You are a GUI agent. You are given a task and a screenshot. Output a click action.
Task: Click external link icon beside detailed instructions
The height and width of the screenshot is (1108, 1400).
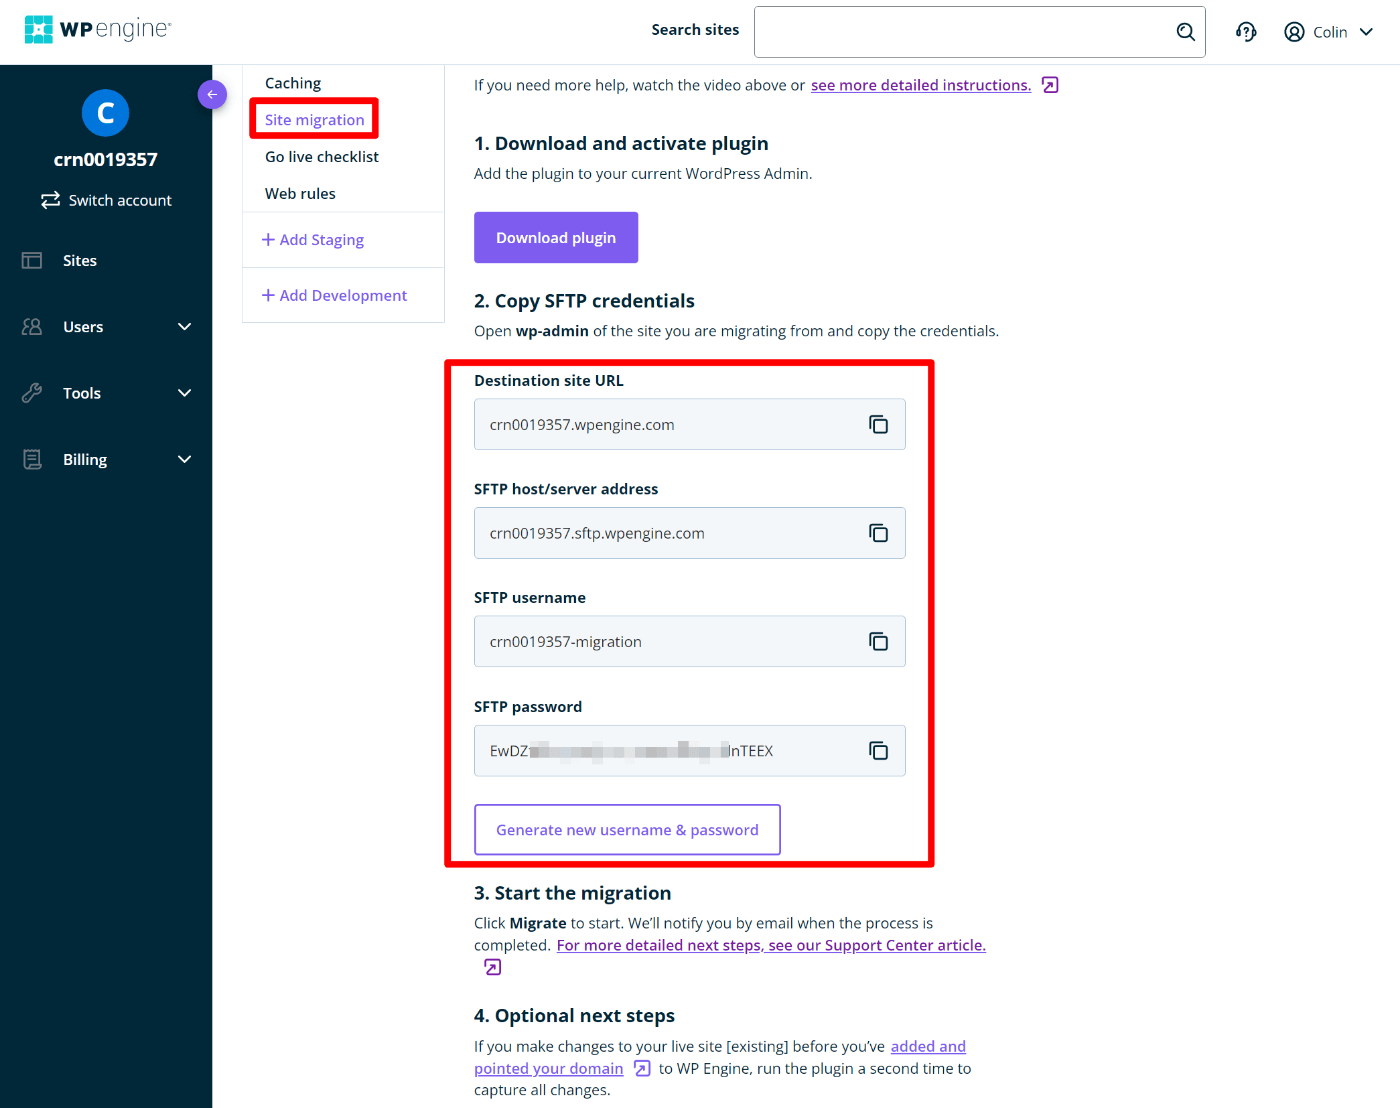[1050, 85]
